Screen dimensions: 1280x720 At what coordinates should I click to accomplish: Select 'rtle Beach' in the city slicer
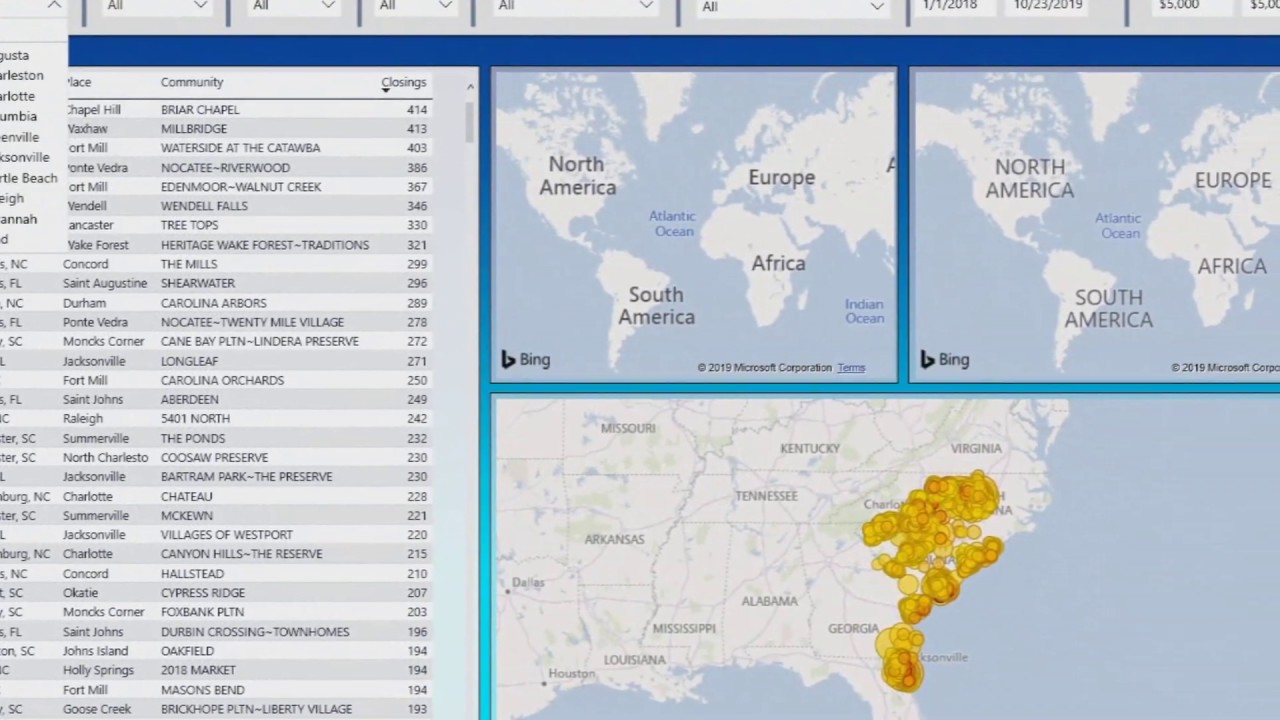29,178
